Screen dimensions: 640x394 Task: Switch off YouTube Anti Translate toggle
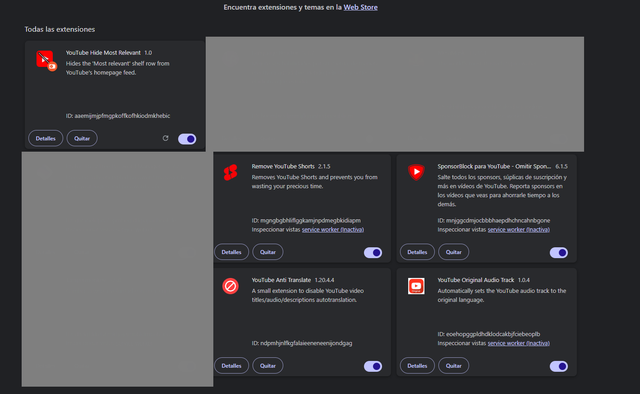click(x=373, y=366)
